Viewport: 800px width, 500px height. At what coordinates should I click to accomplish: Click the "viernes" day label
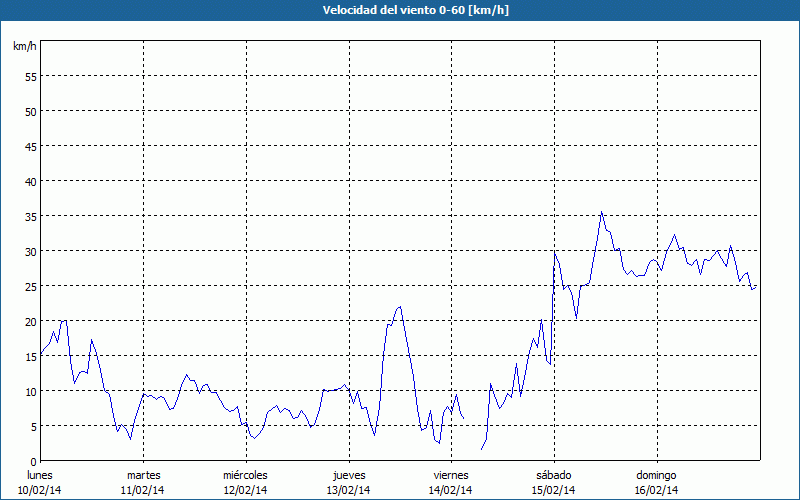tap(450, 475)
